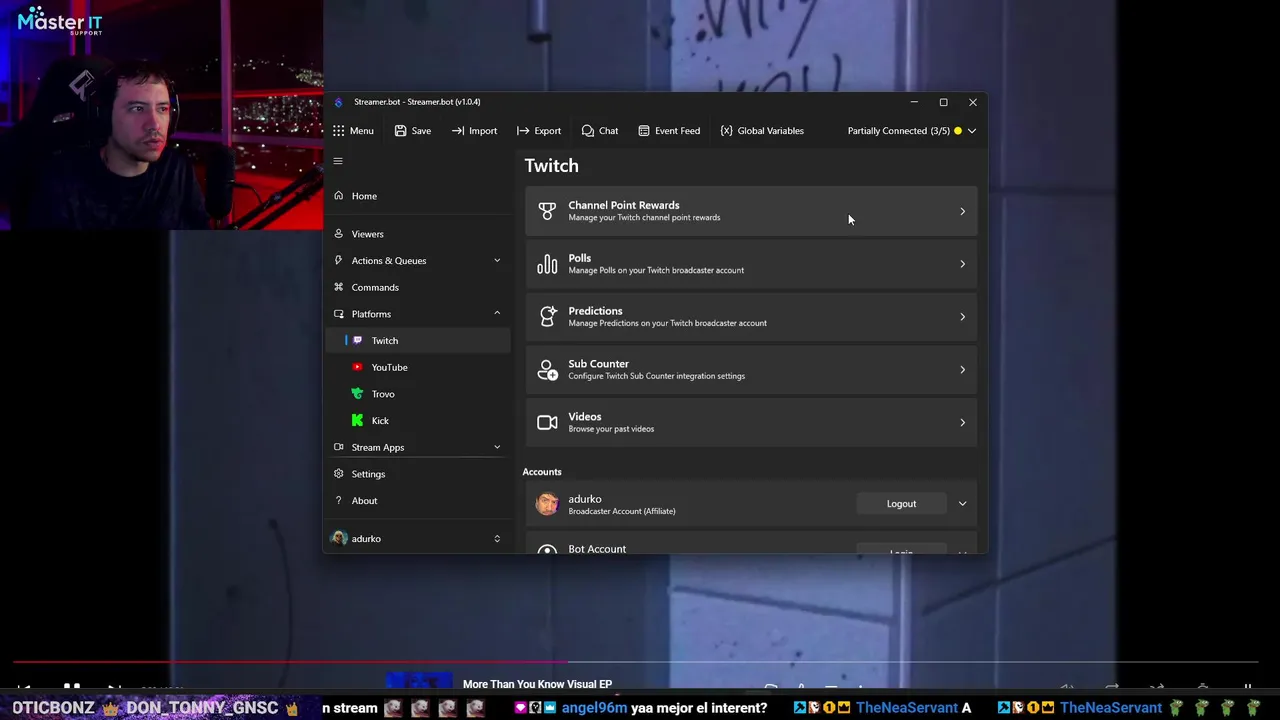Viewport: 1280px width, 720px height.
Task: Select YouTube platform in sidebar
Action: 418,367
